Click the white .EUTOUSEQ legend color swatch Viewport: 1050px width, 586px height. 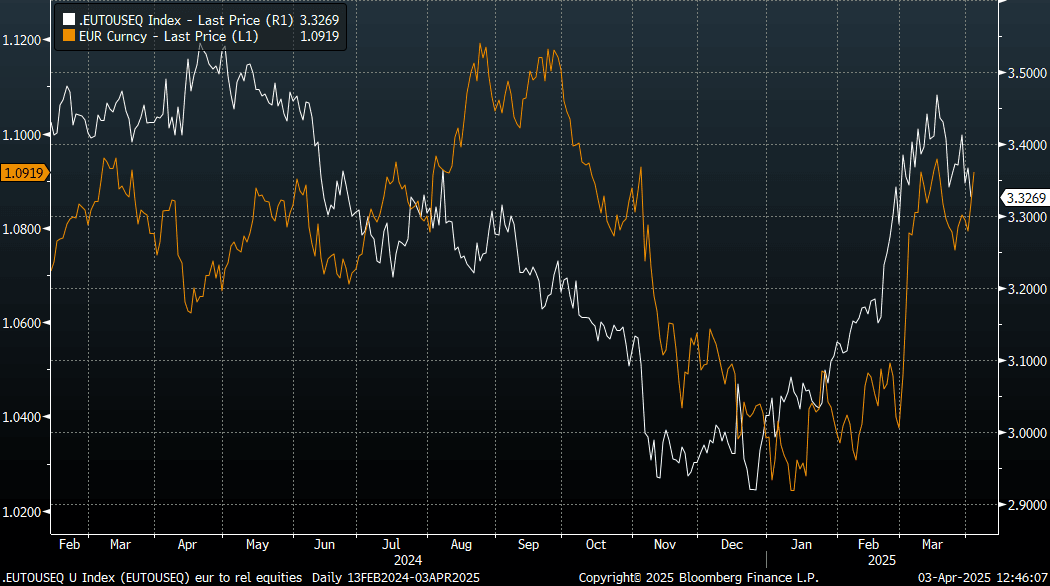68,19
